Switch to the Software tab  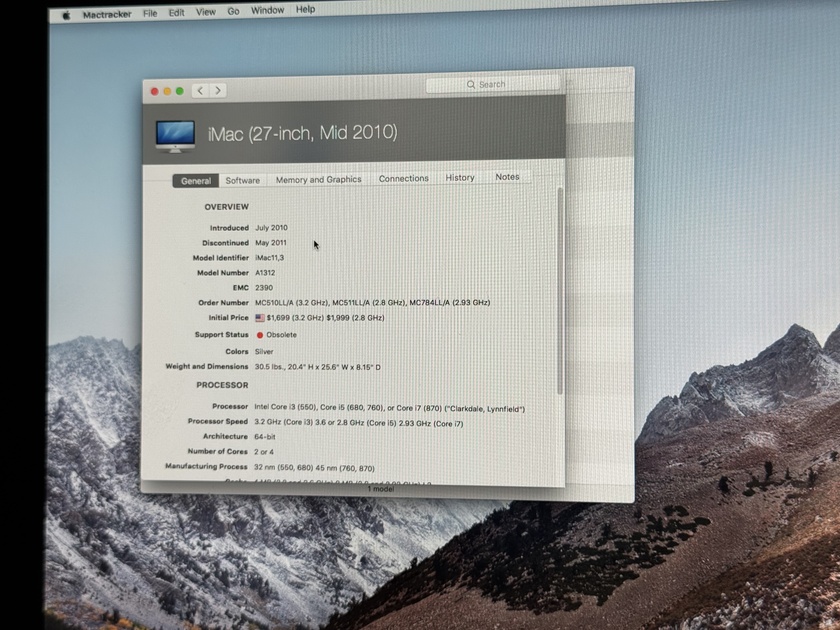[242, 180]
